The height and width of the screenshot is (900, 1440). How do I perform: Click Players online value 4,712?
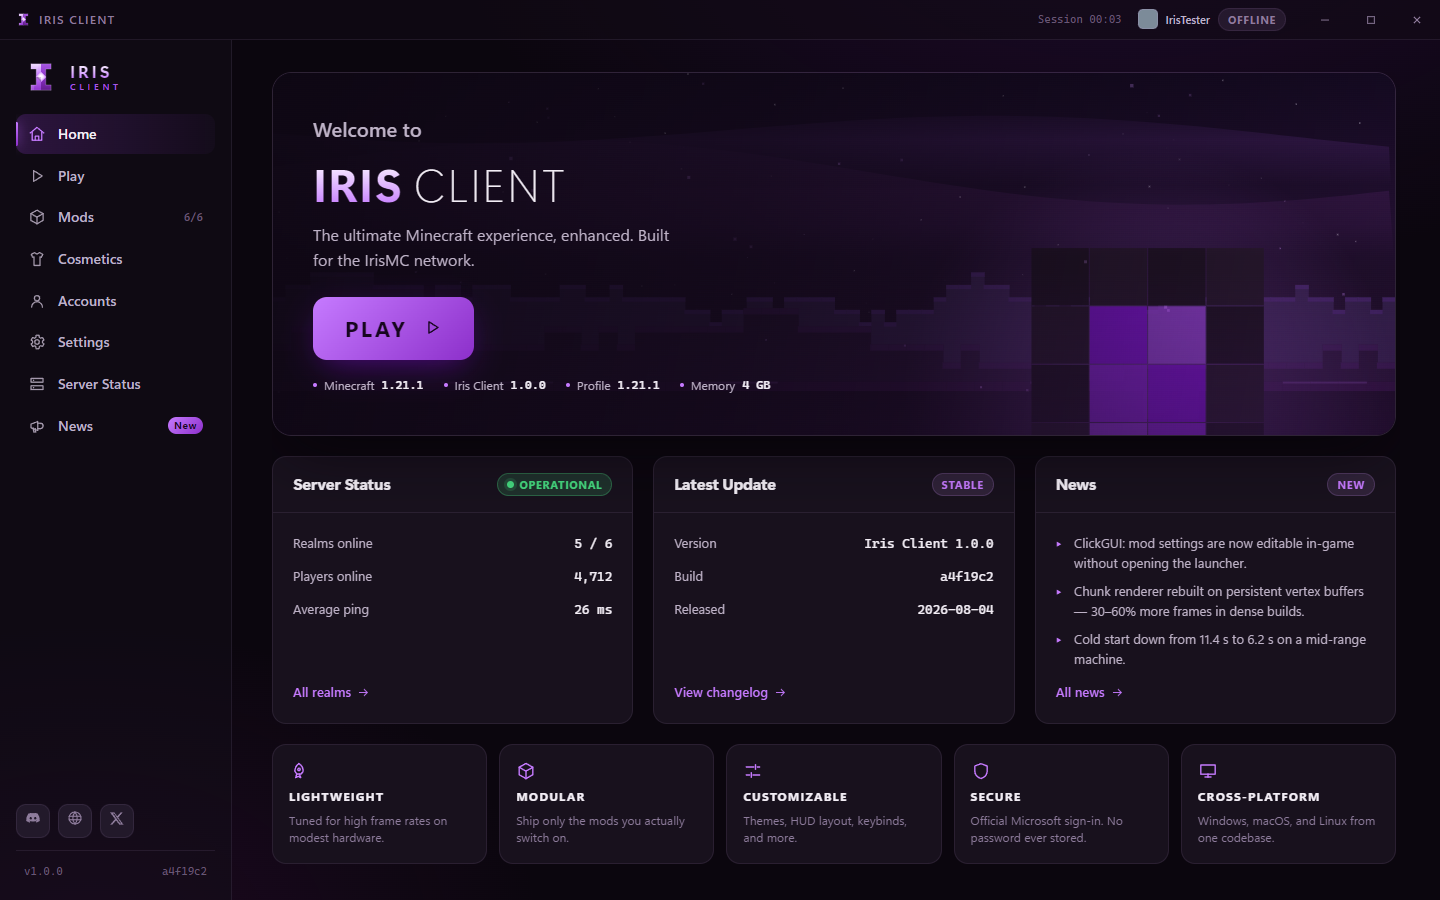pos(593,576)
